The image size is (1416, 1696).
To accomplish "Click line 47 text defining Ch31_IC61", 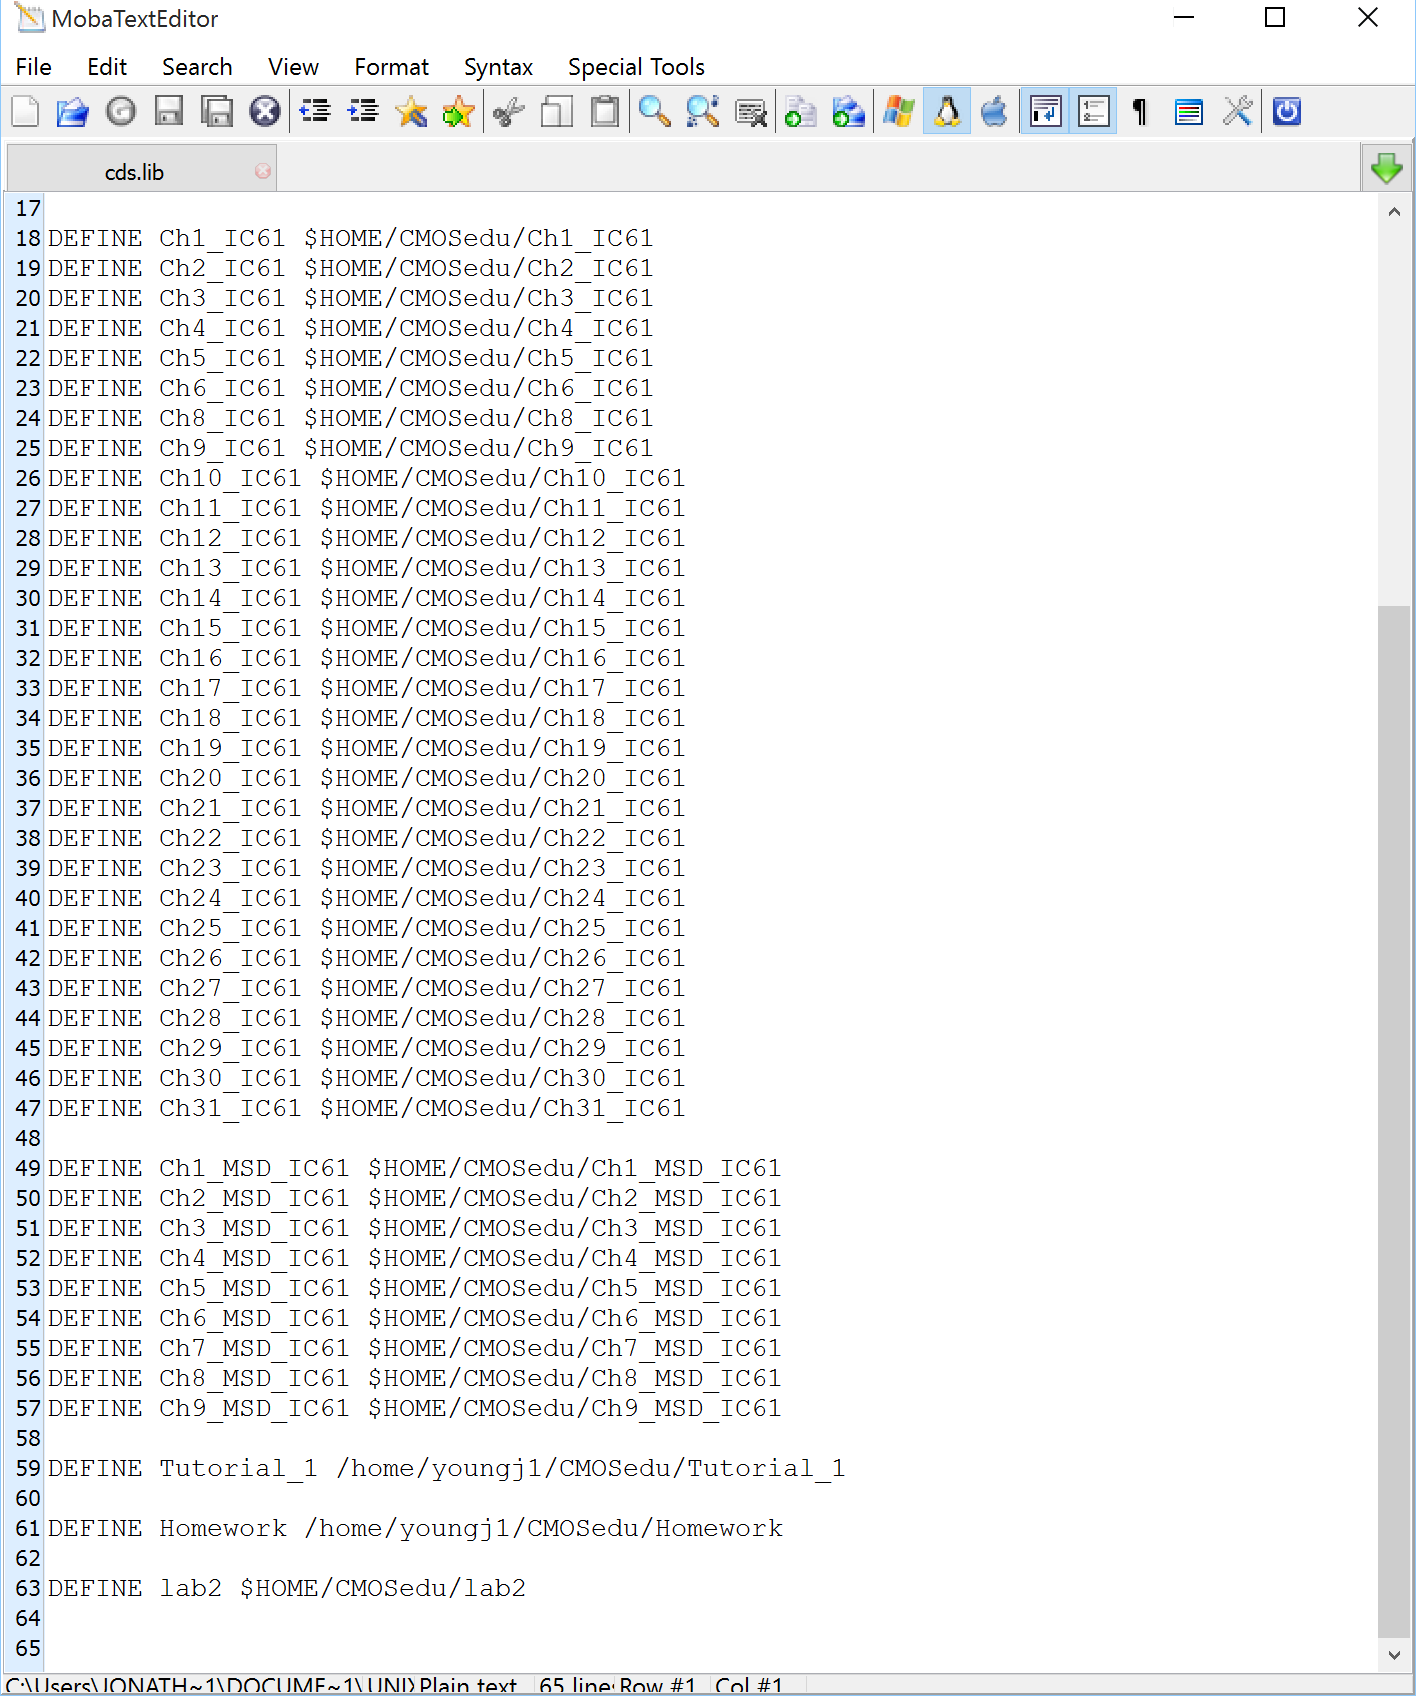I will pos(366,1108).
